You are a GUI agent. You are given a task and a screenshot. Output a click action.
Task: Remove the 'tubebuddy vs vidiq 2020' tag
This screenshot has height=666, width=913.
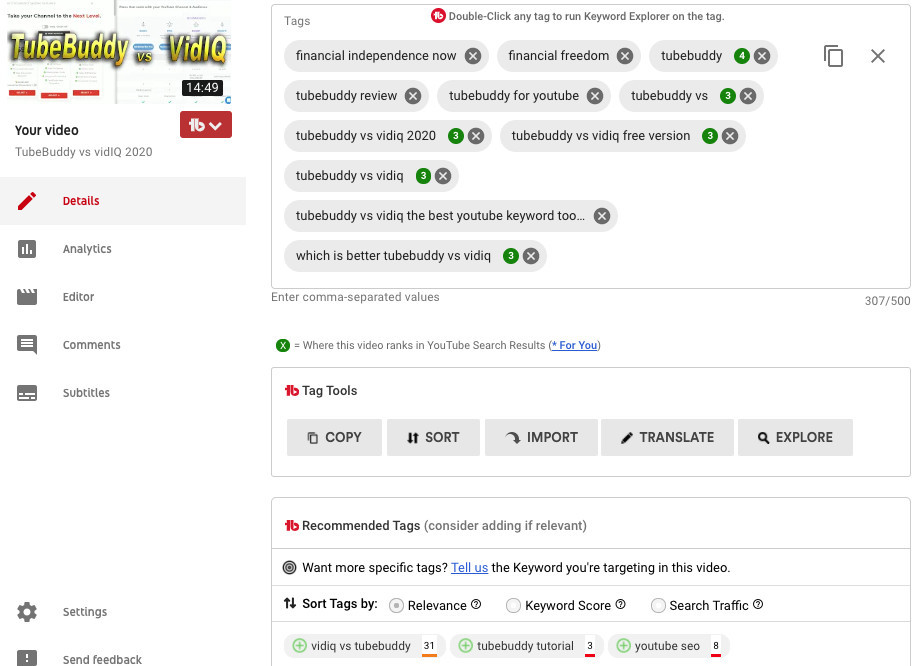click(476, 136)
